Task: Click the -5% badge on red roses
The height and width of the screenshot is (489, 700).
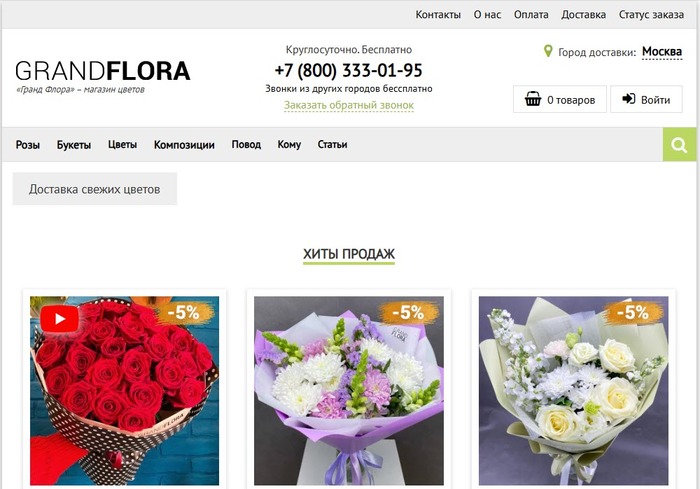Action: pyautogui.click(x=184, y=313)
